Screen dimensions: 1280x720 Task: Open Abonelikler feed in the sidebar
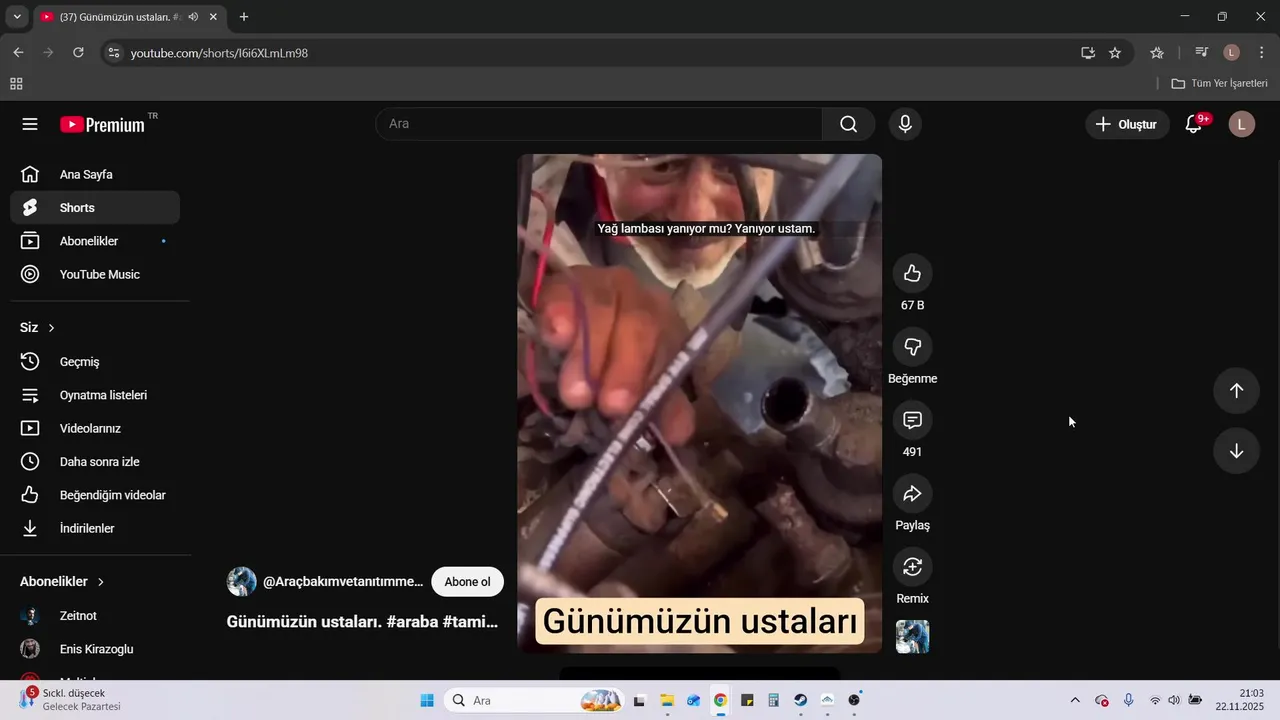click(95, 241)
